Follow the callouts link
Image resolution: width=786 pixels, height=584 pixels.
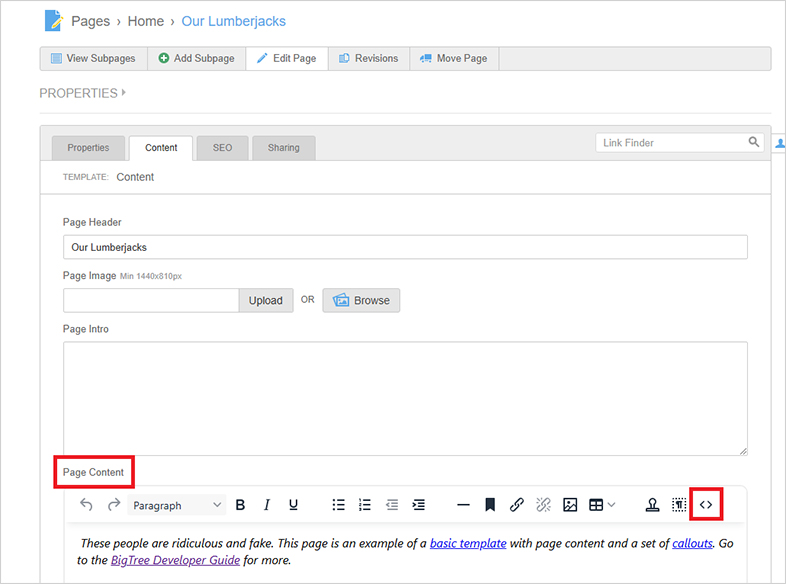[x=692, y=543]
